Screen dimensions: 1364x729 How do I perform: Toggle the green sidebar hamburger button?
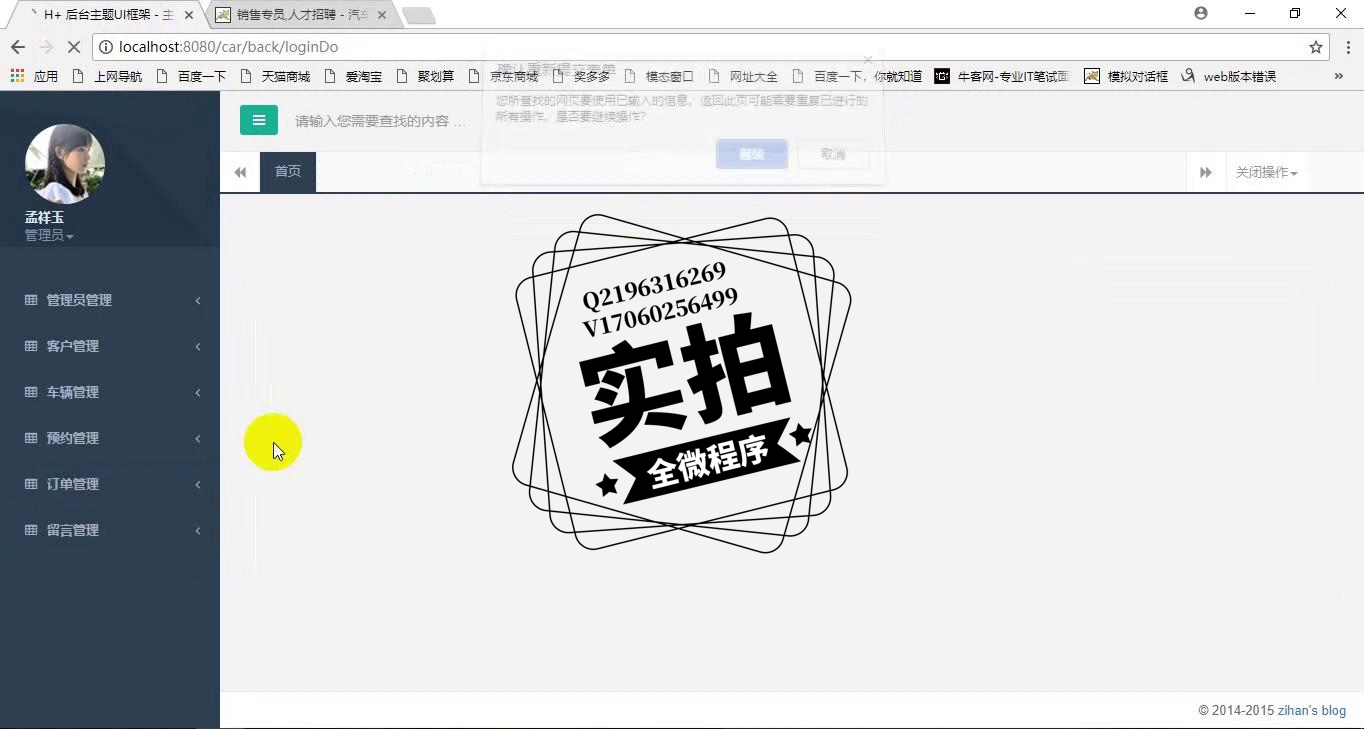point(258,120)
